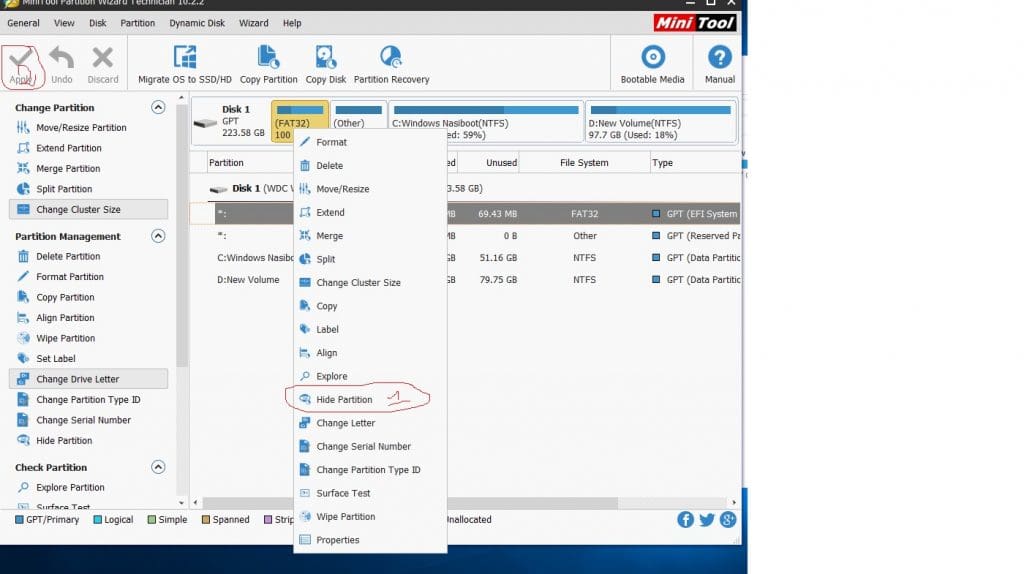Collapse the Change Partition section
1024x574 pixels.
158,107
